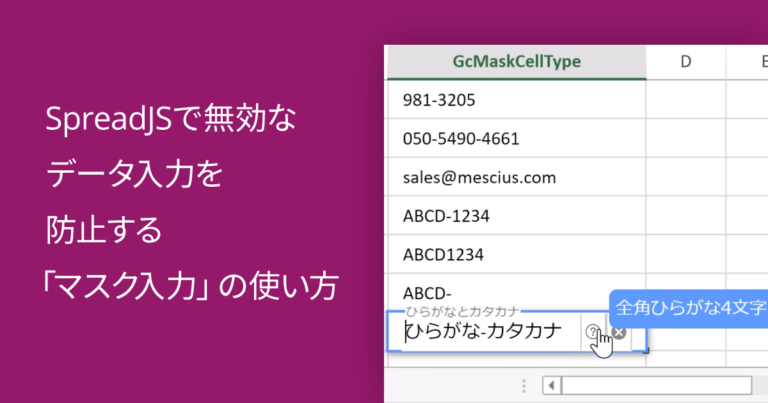Click the help question-mark icon in the editing cell
This screenshot has height=403, width=768.
[593, 332]
